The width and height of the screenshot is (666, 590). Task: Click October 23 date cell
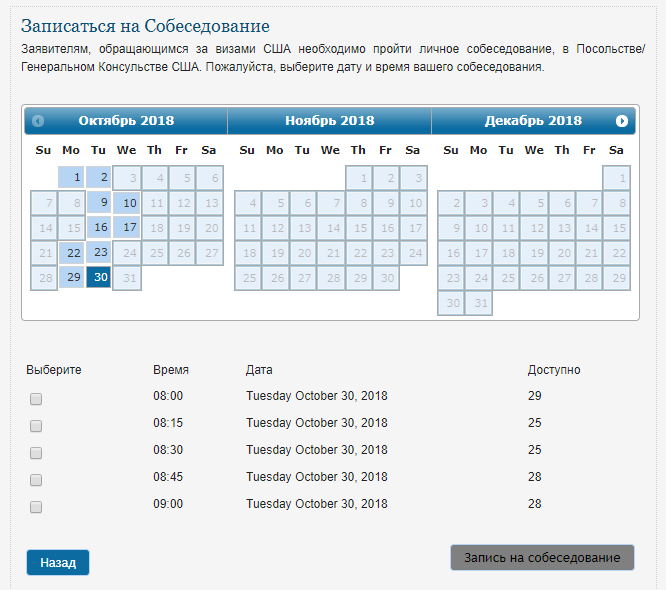(x=99, y=253)
